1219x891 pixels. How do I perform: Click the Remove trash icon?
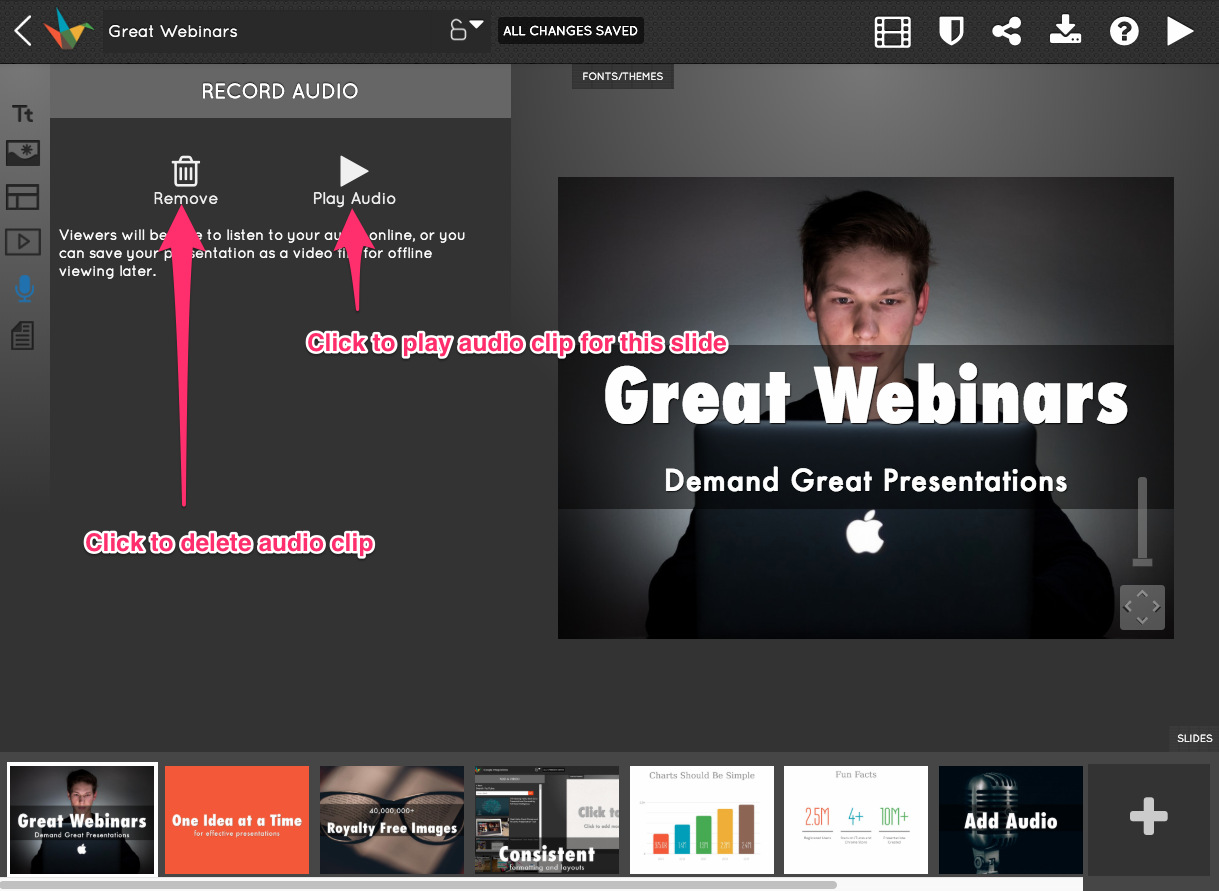point(185,171)
